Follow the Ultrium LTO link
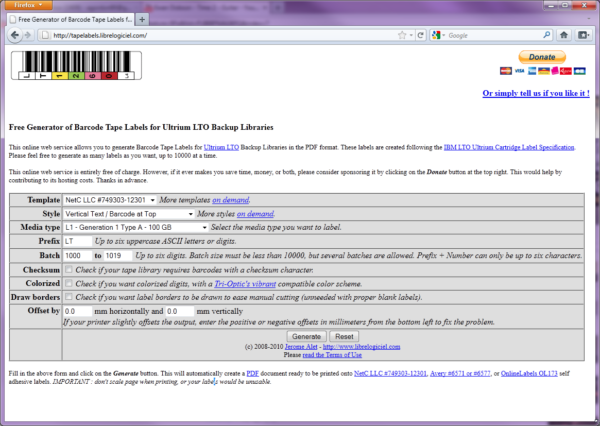 (x=221, y=147)
